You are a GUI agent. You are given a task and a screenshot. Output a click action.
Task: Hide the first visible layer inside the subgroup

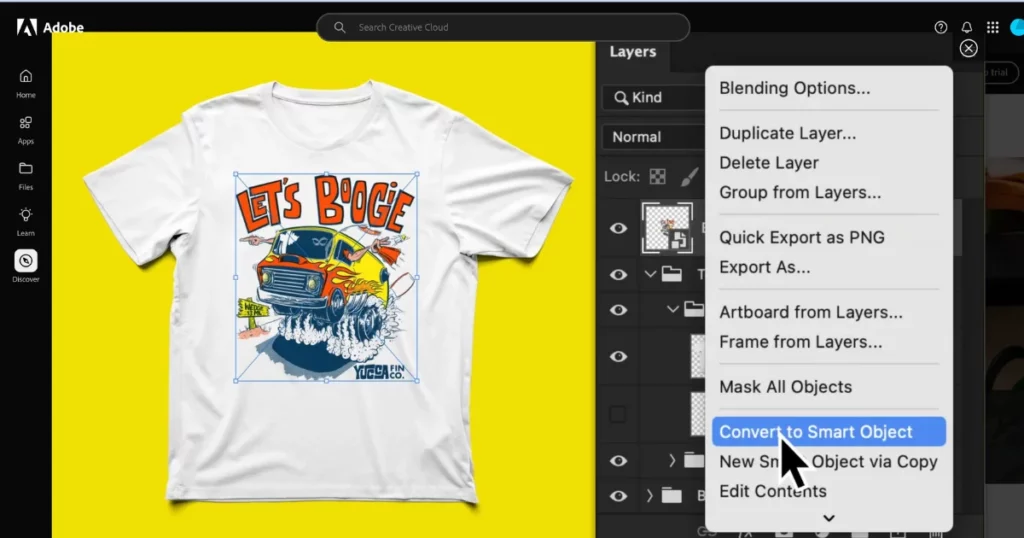tap(618, 356)
